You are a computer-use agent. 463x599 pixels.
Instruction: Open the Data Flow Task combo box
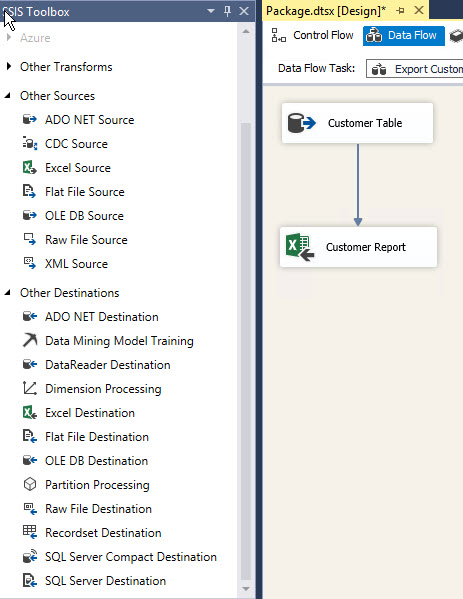click(x=414, y=69)
